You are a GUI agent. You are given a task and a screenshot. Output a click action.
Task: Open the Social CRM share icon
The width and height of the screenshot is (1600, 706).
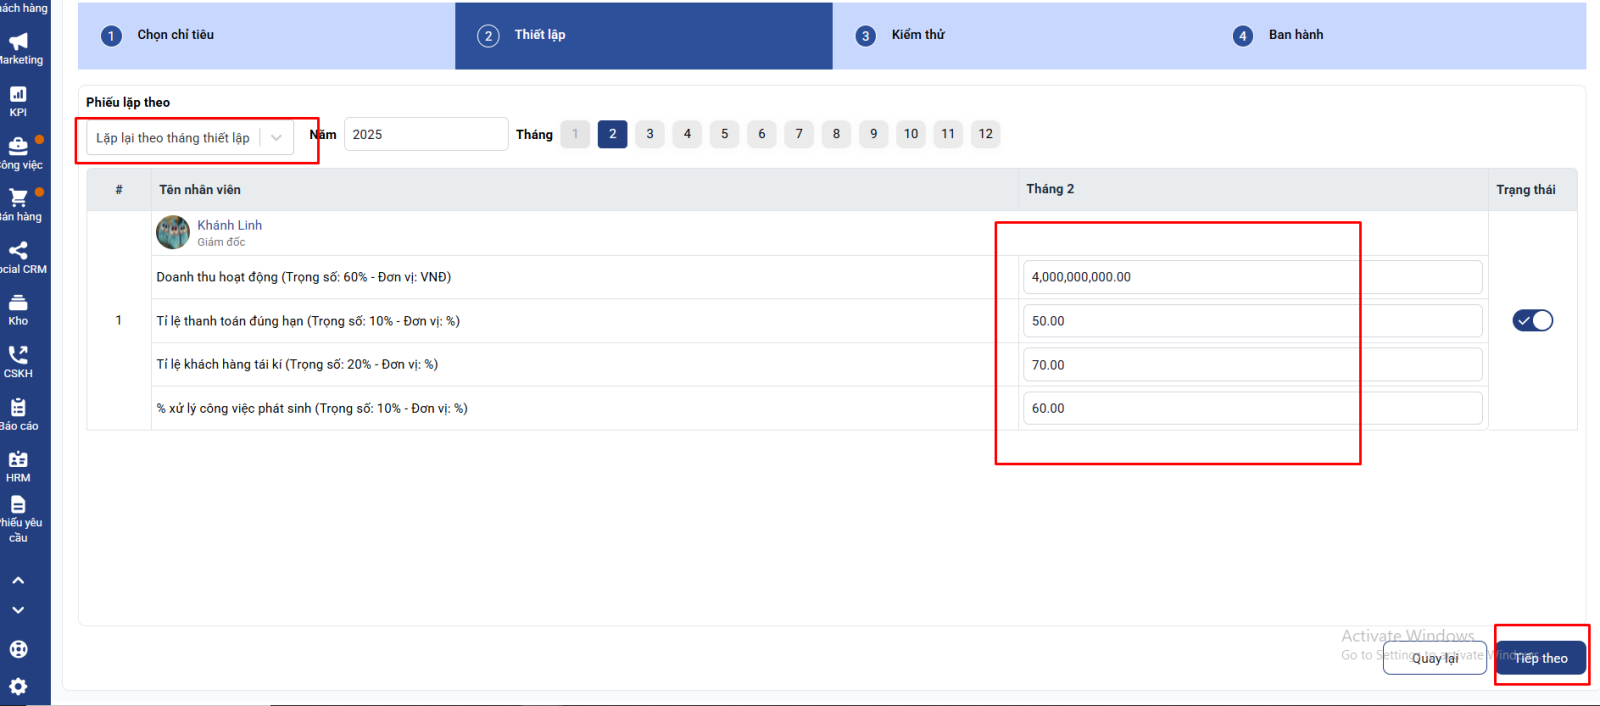(x=18, y=251)
